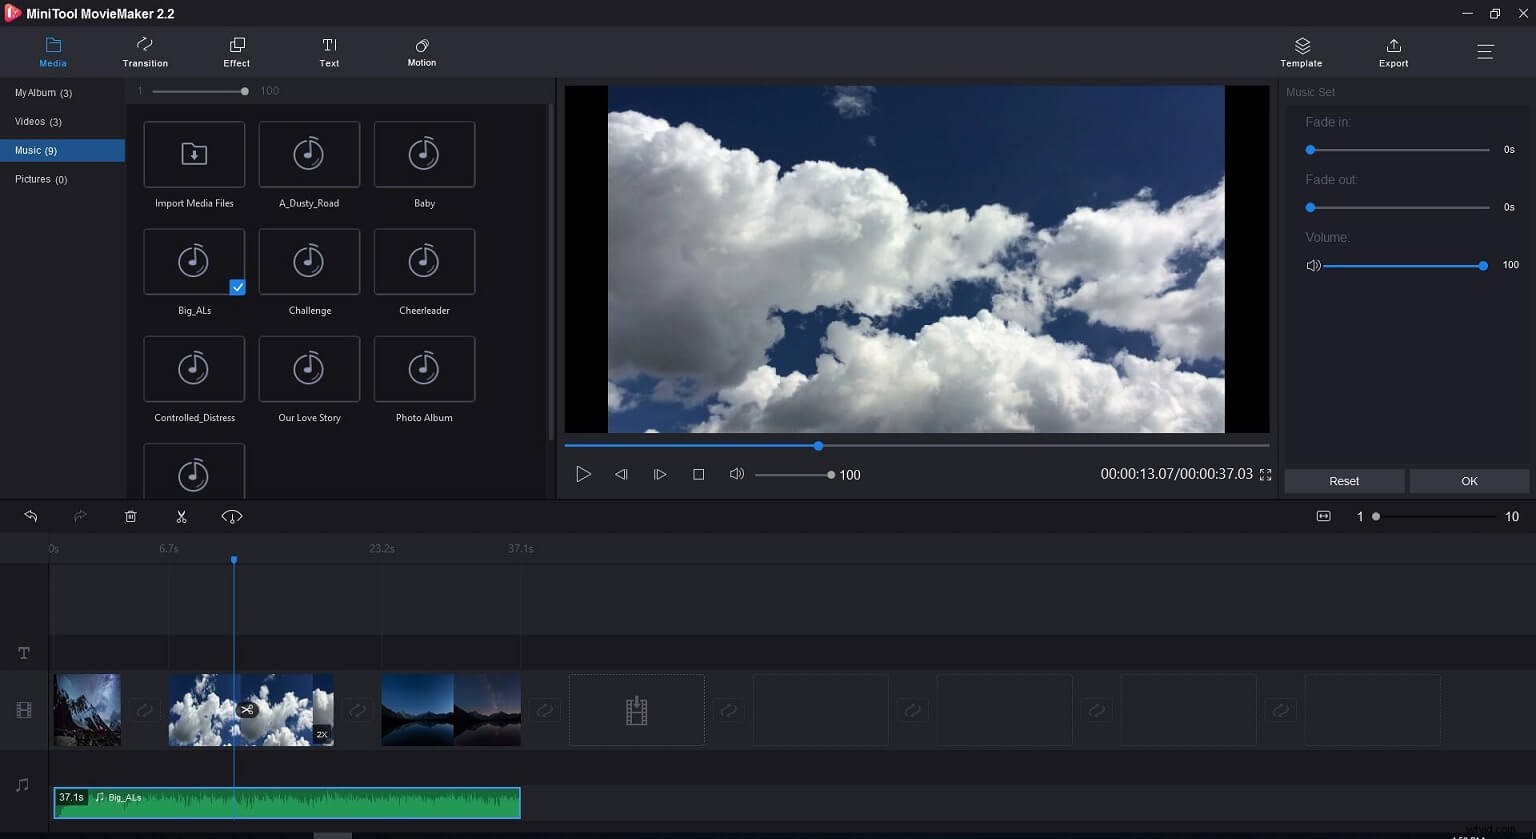Open the Text panel
The height and width of the screenshot is (839, 1536).
click(329, 52)
